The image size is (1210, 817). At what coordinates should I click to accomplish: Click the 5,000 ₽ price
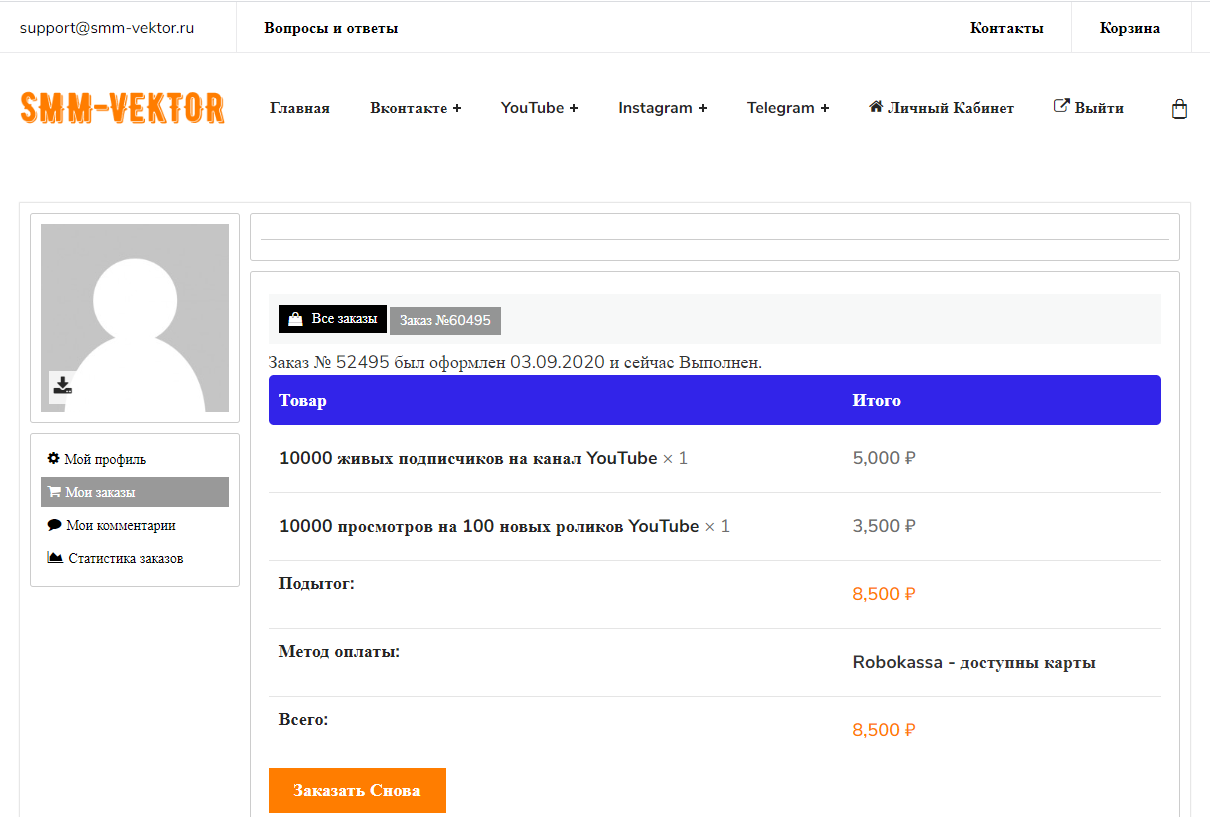pos(884,458)
